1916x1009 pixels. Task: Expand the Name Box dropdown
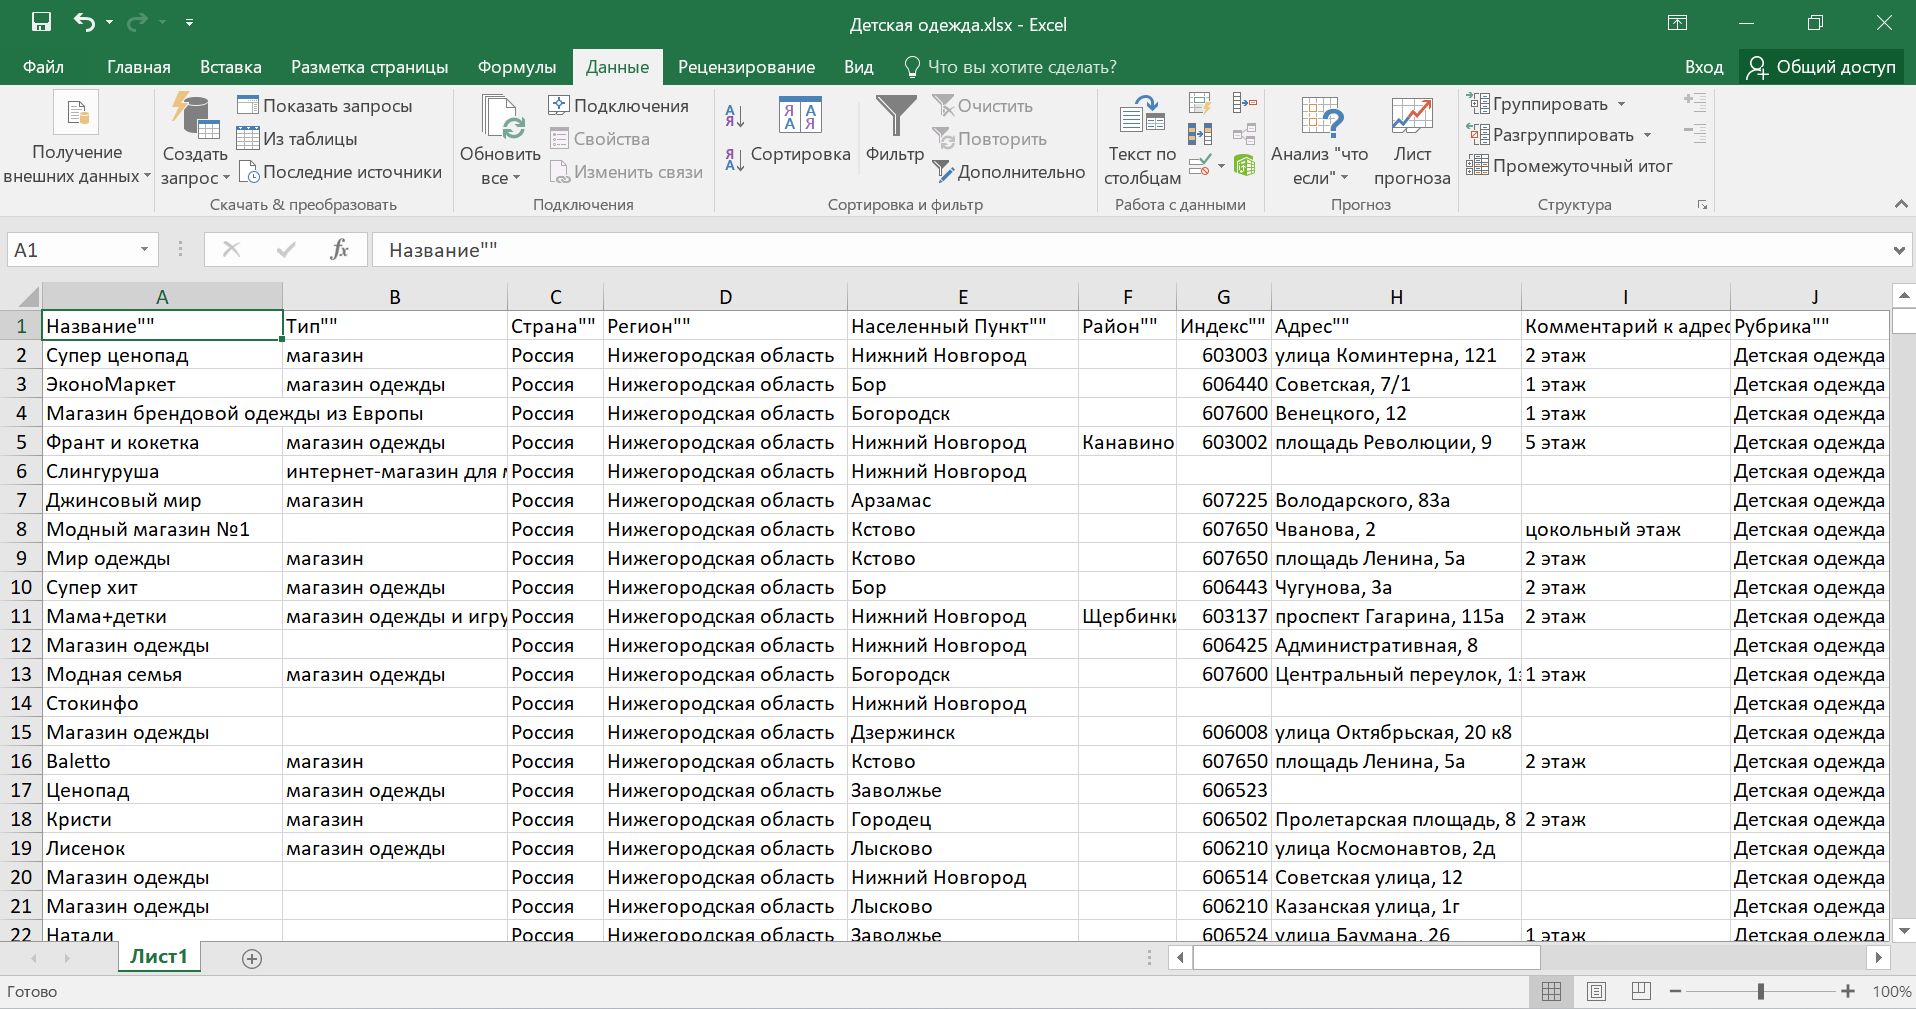[x=144, y=250]
